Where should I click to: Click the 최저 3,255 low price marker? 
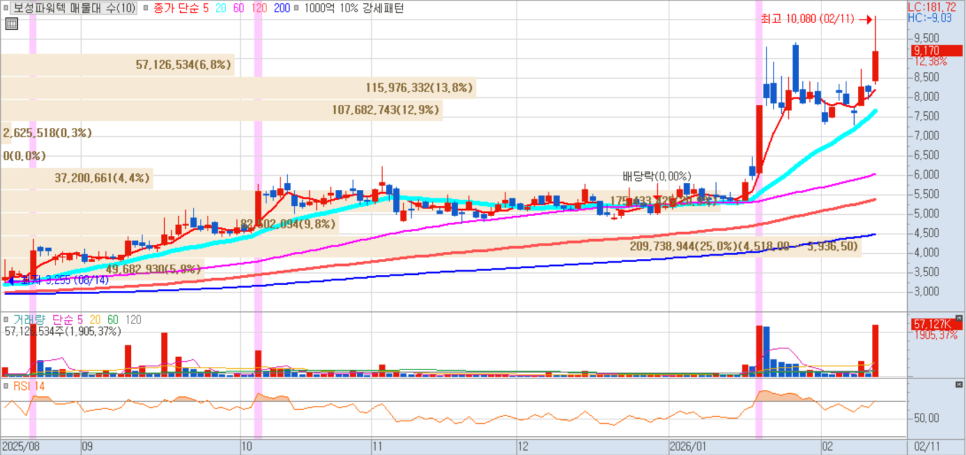click(57, 280)
